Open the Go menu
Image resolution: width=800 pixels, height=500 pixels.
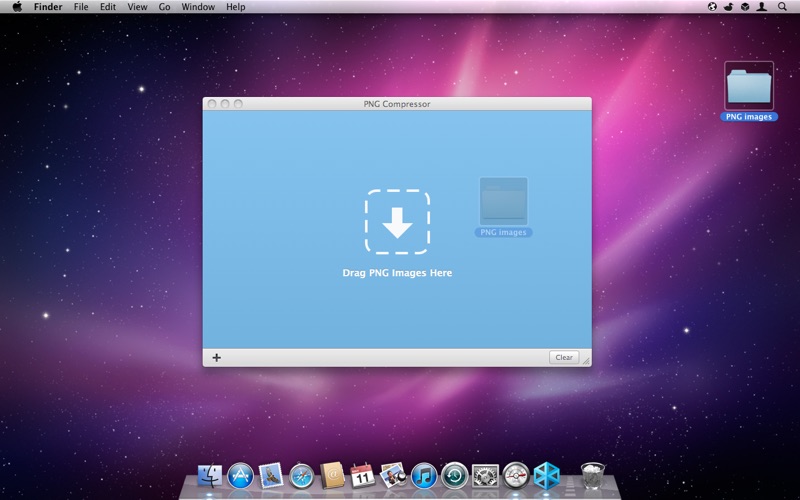164,7
